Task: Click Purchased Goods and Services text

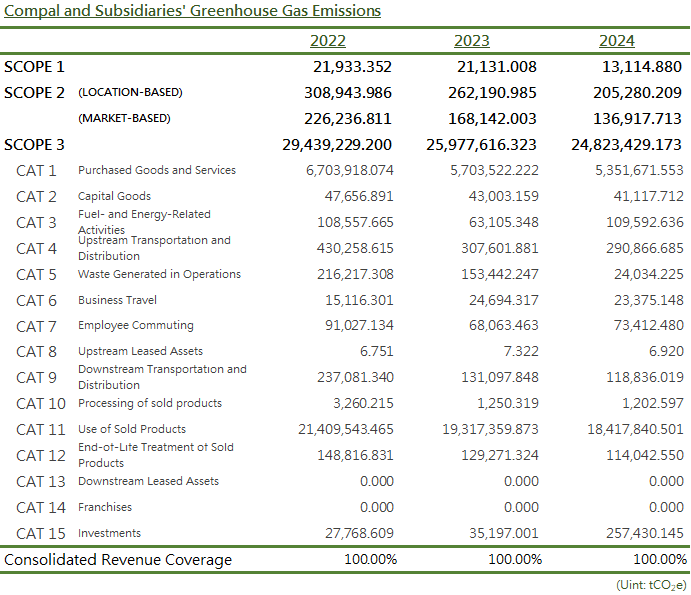Action: [157, 170]
